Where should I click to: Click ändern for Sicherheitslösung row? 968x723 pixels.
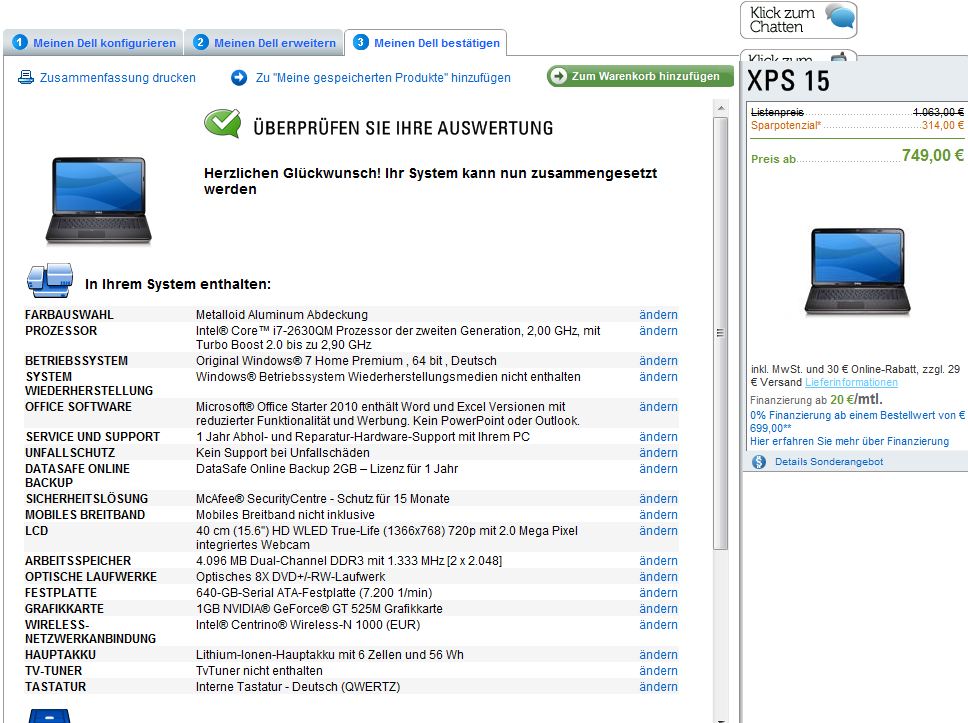click(658, 498)
